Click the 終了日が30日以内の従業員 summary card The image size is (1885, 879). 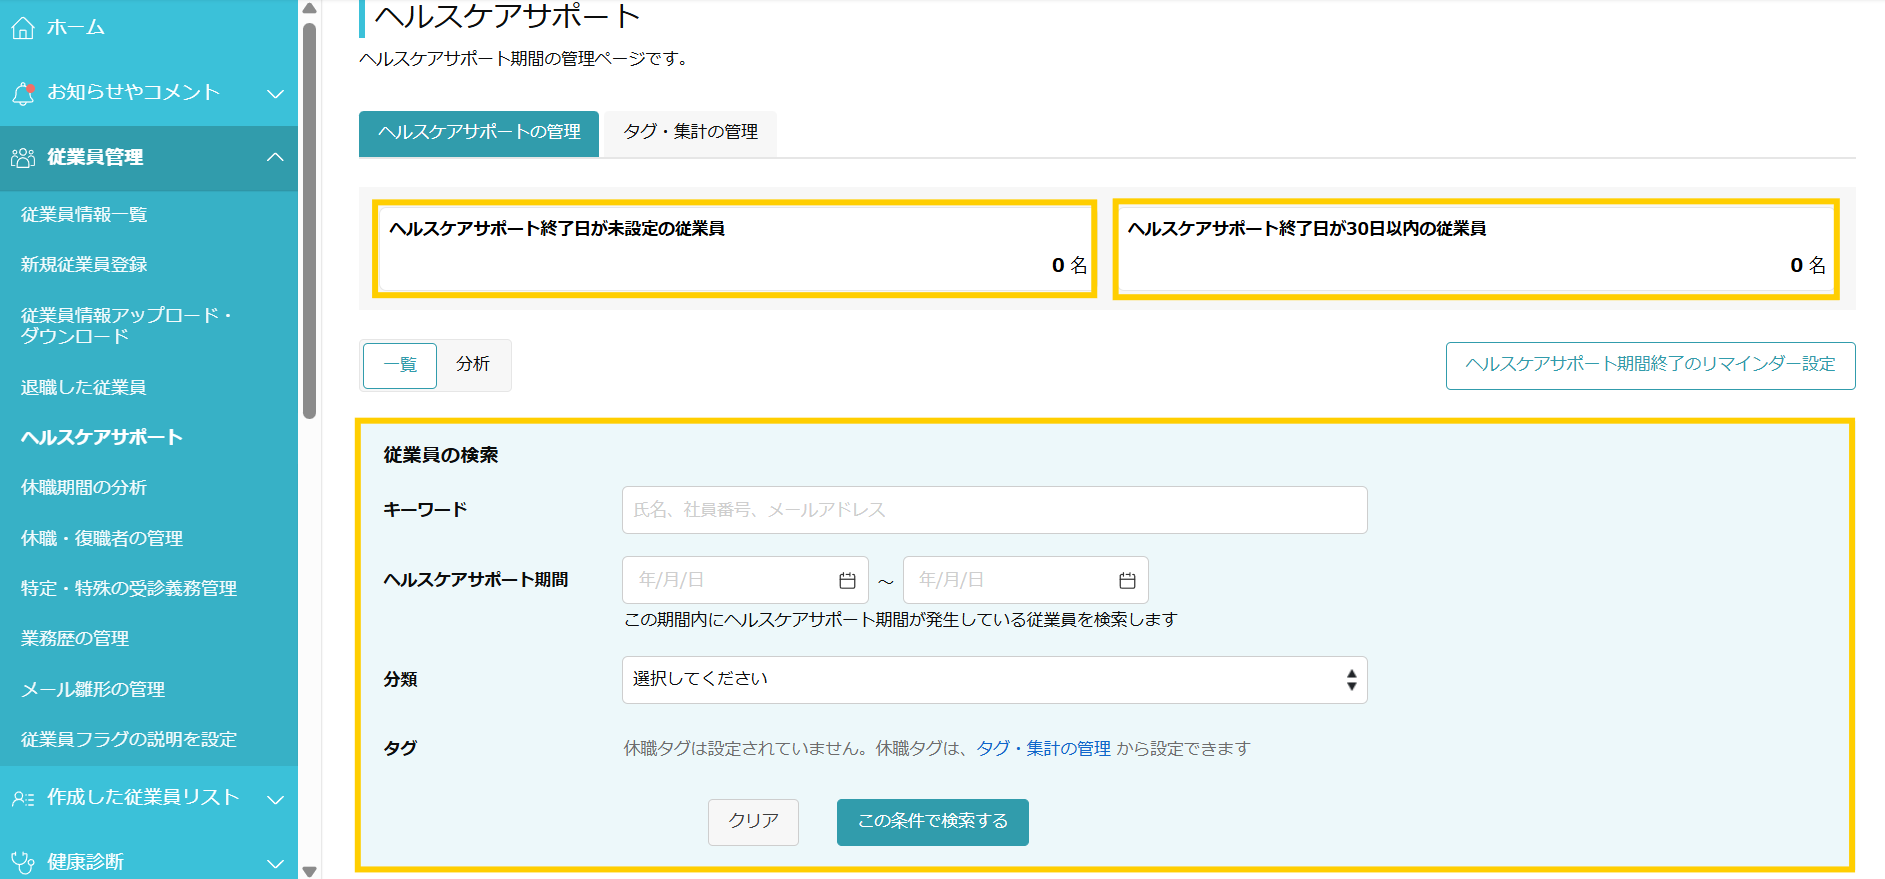[1476, 249]
